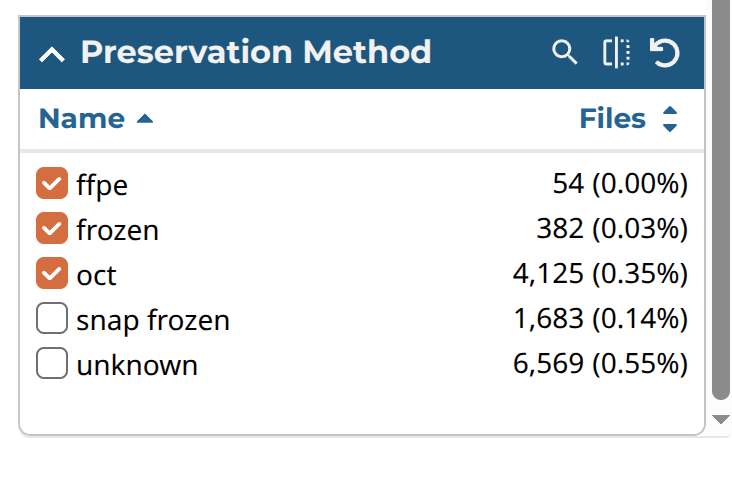Search within the Preservation Method facet
The height and width of the screenshot is (482, 732).
565,52
